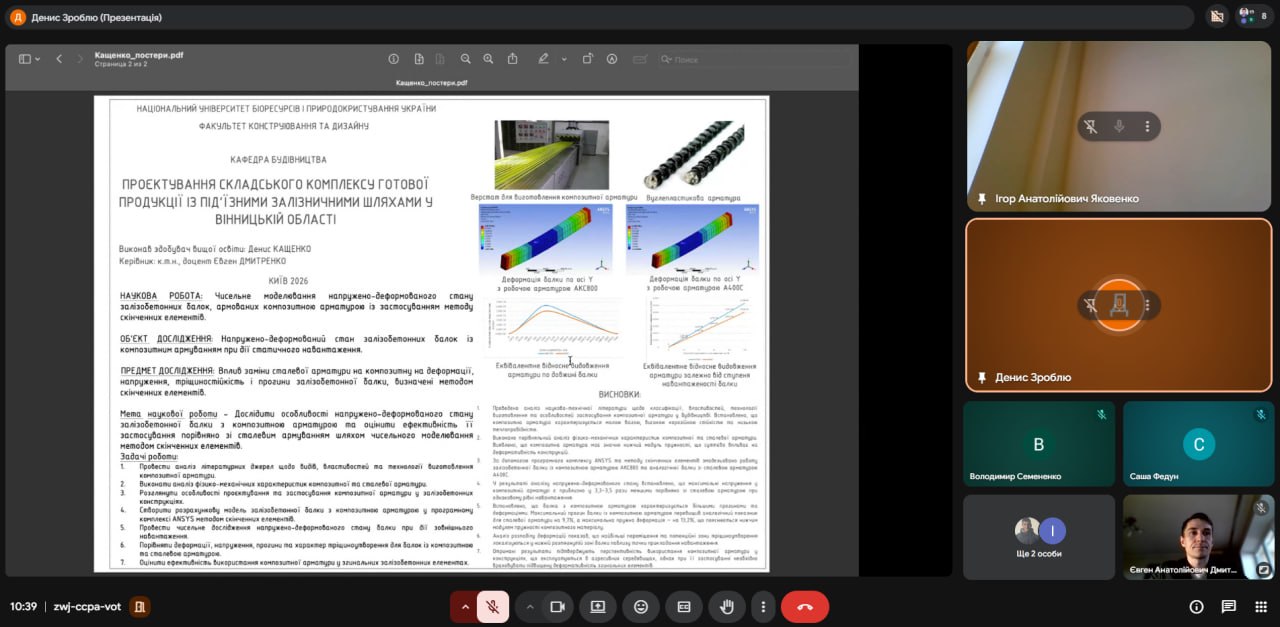Rotate the page using the rotate icon
1280x627 pixels.
pos(587,59)
